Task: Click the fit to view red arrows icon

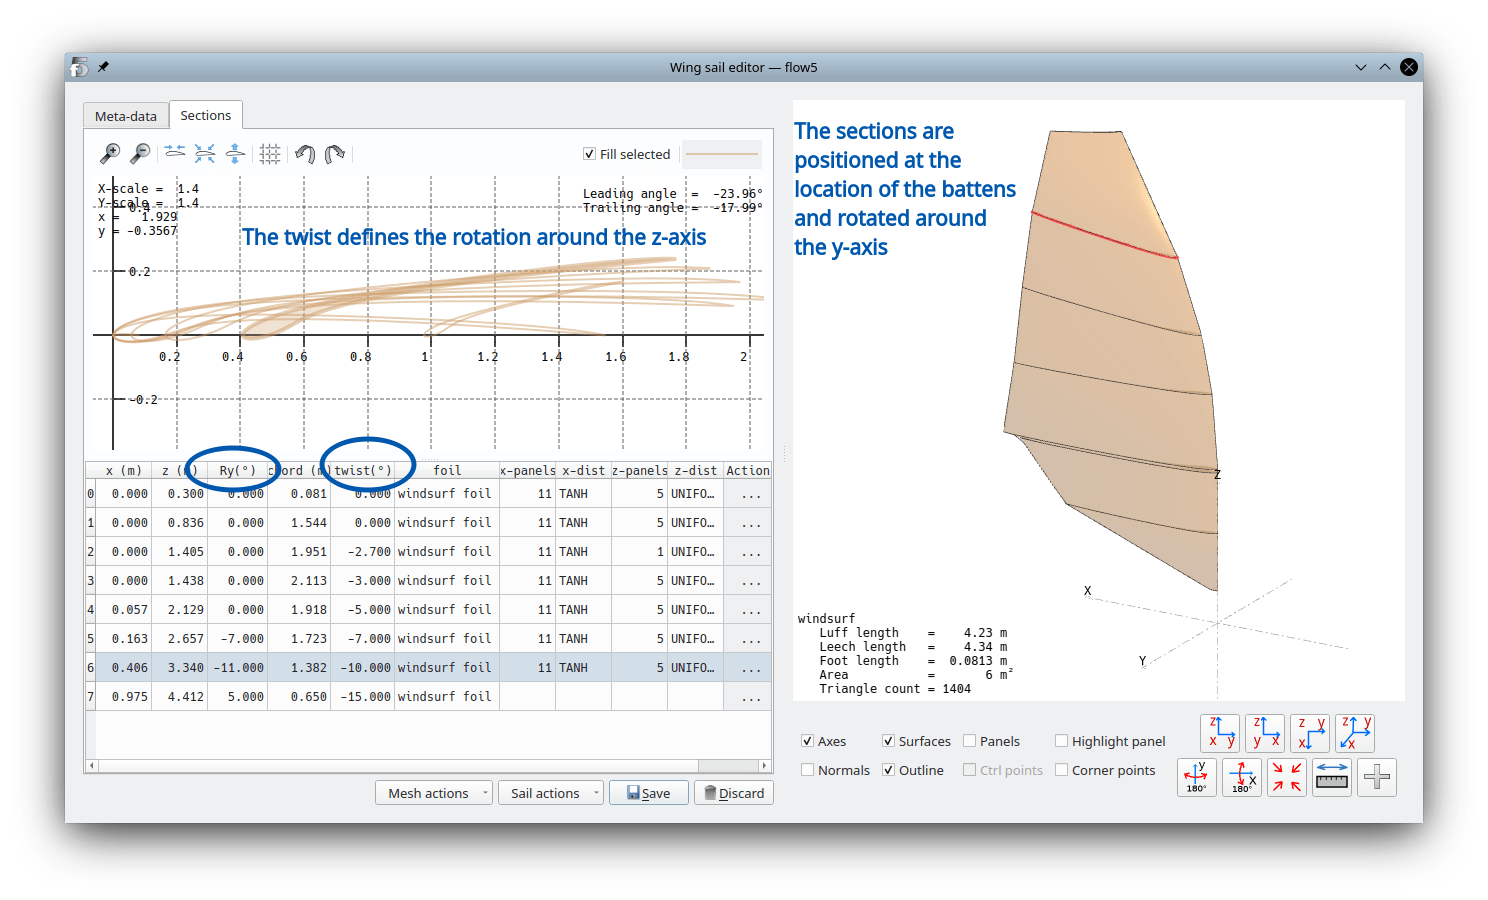Action: (x=1287, y=777)
